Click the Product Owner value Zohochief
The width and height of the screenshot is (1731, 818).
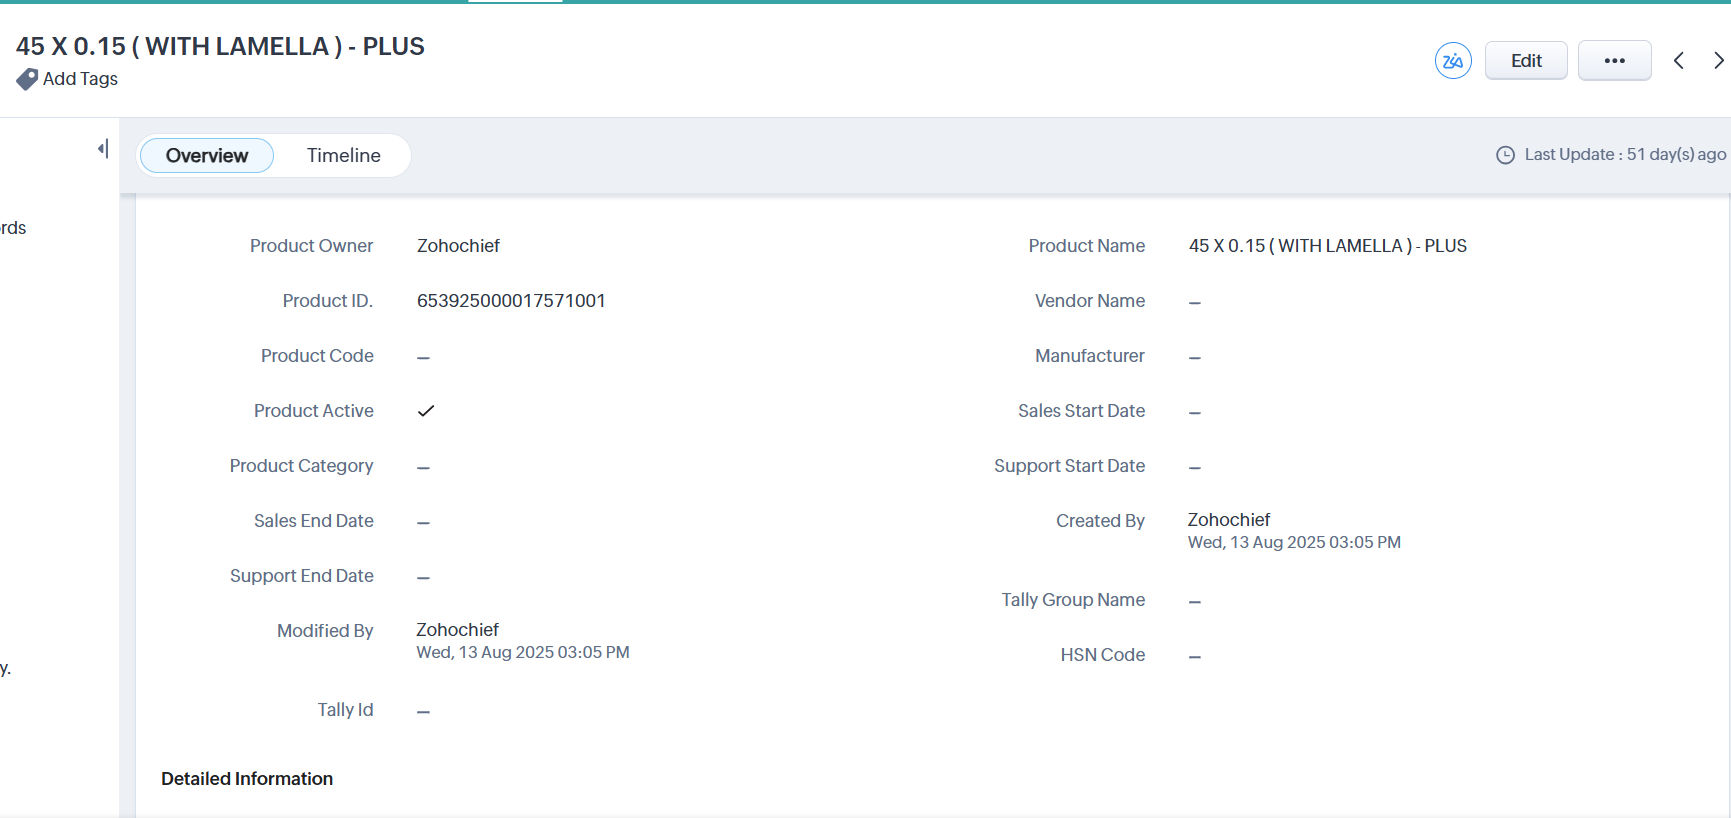pyautogui.click(x=458, y=246)
